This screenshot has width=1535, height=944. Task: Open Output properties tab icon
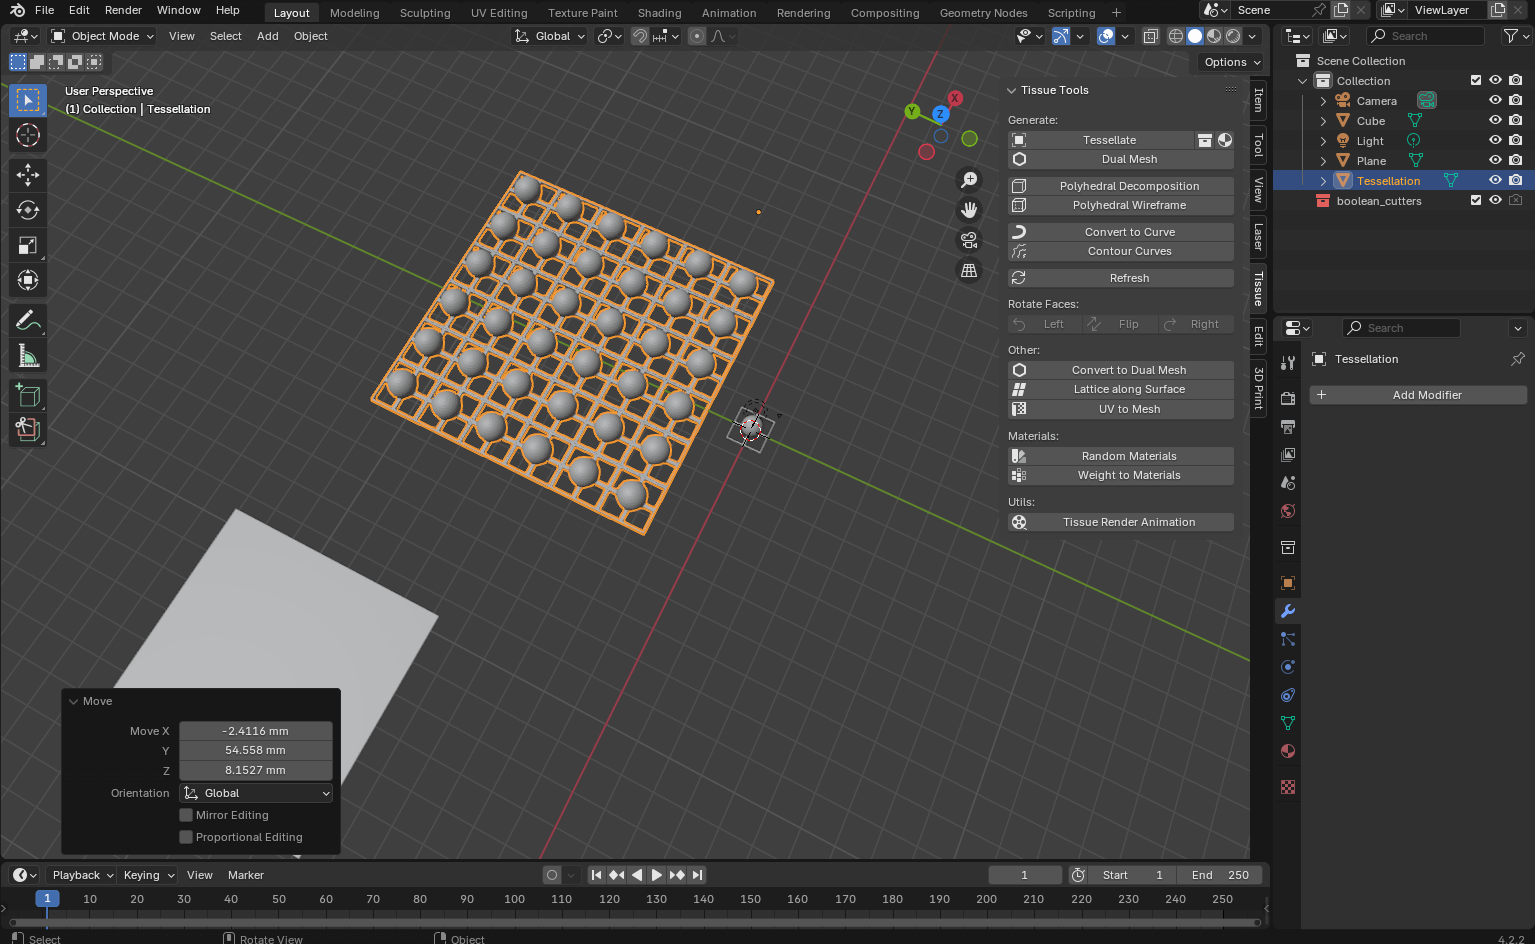coord(1288,426)
